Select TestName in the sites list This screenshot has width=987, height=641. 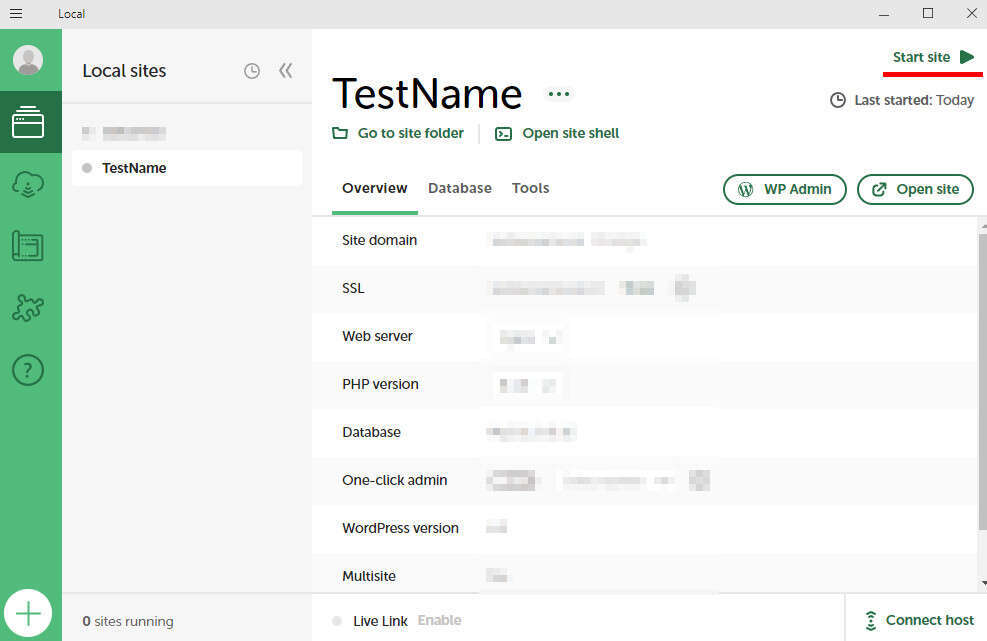(187, 168)
